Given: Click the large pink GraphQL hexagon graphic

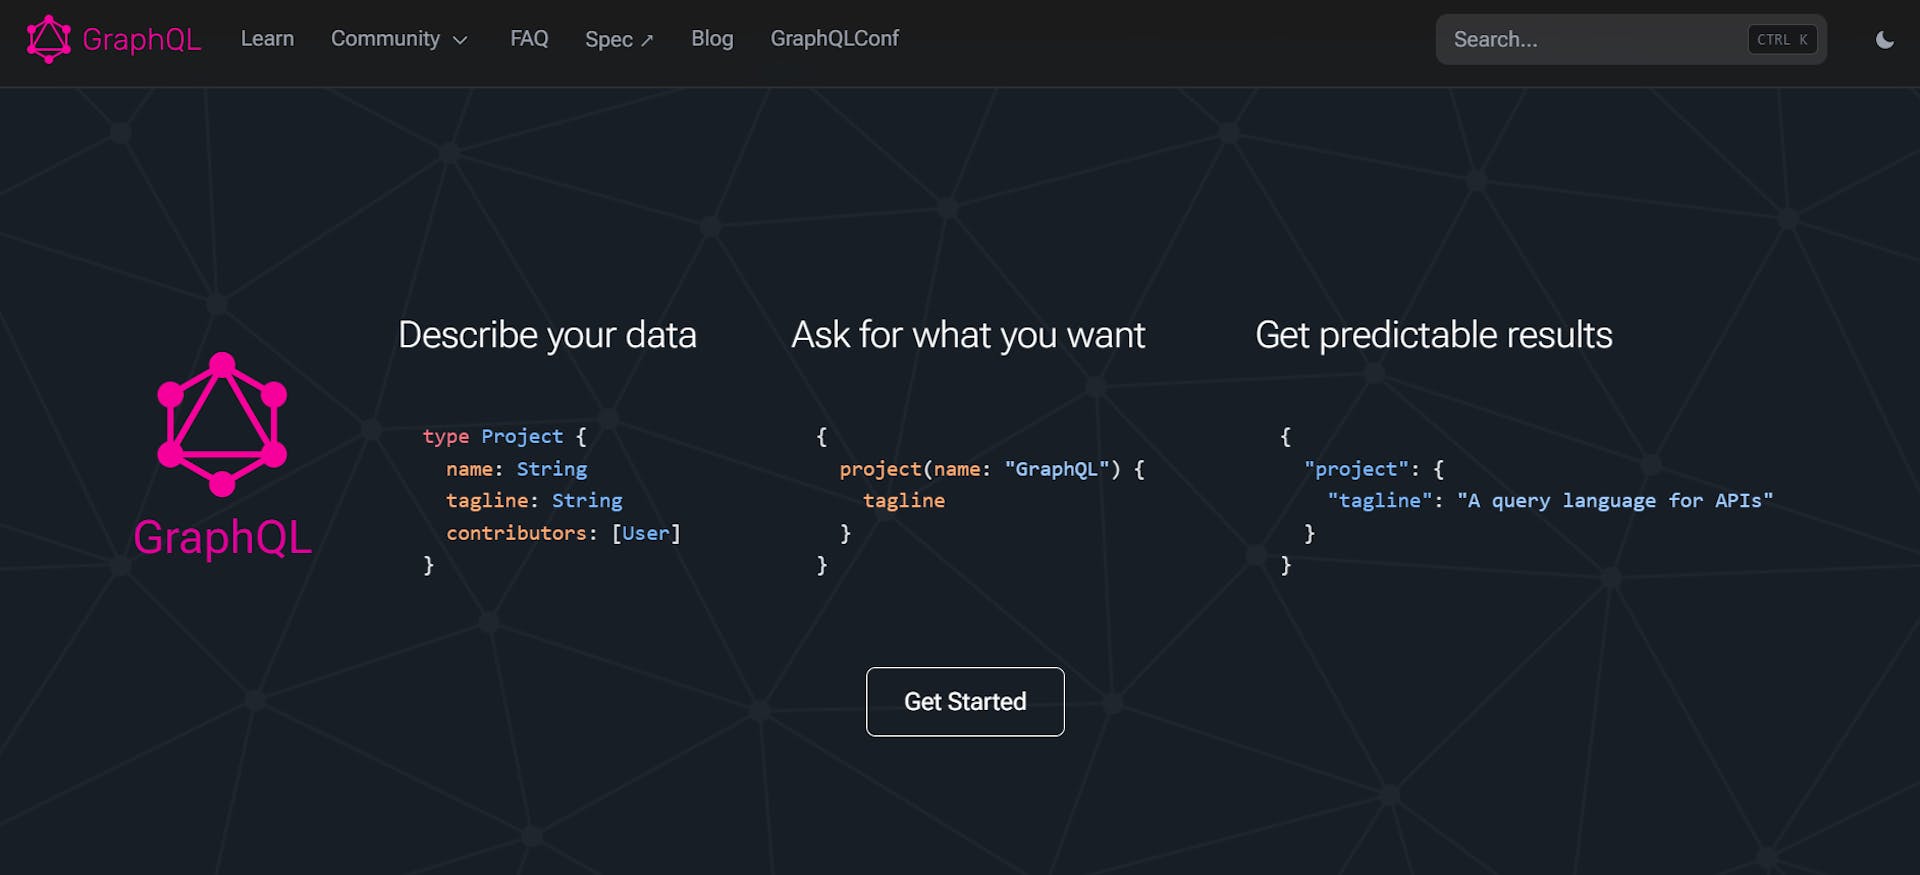Looking at the screenshot, I should (x=221, y=424).
